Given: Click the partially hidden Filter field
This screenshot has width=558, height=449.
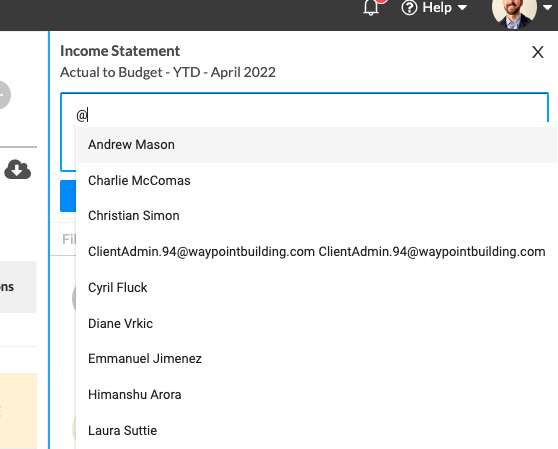Looking at the screenshot, I should (x=68, y=239).
